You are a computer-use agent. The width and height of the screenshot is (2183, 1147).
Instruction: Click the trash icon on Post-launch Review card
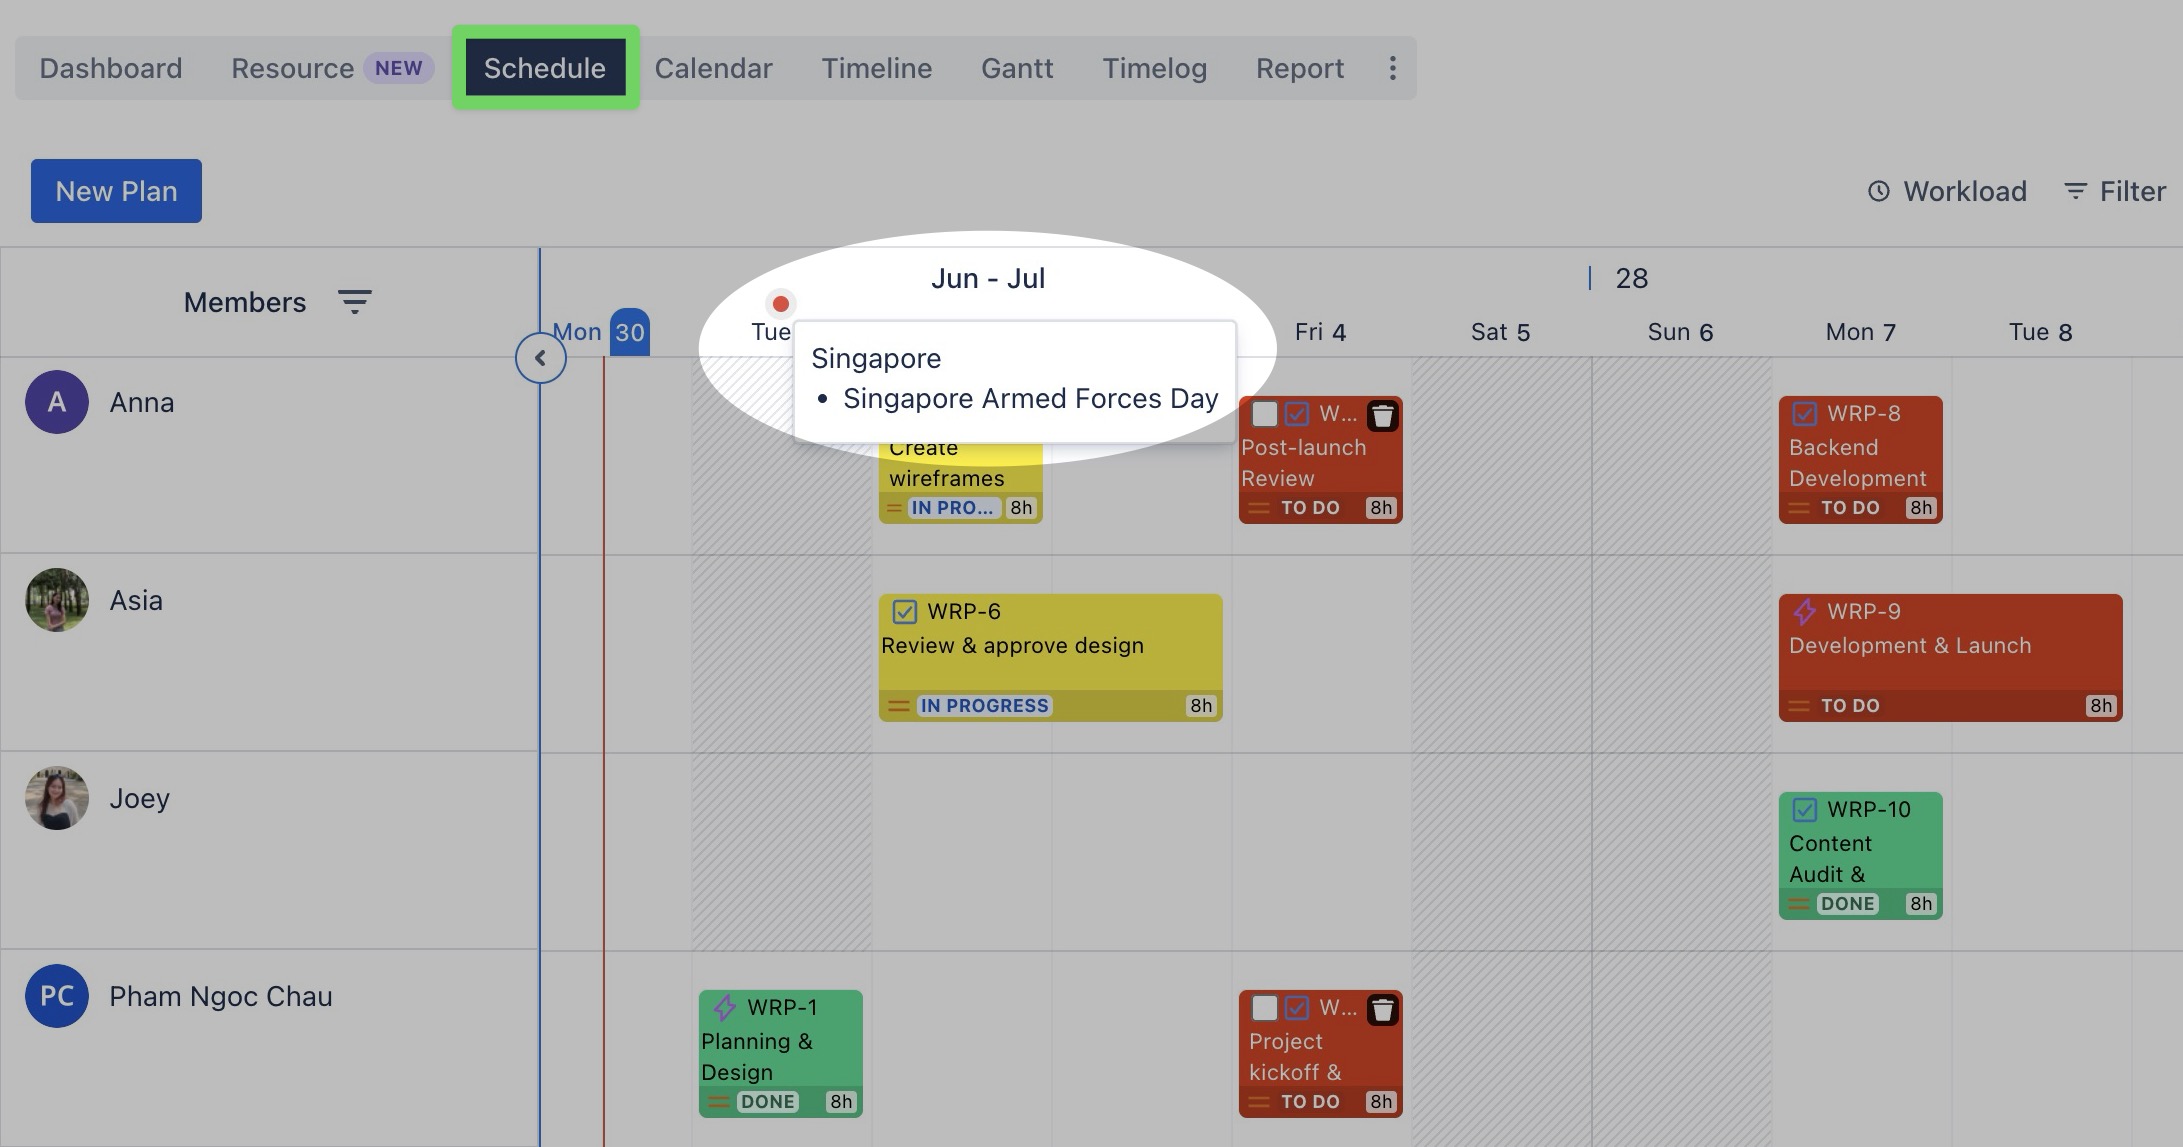tap(1384, 416)
